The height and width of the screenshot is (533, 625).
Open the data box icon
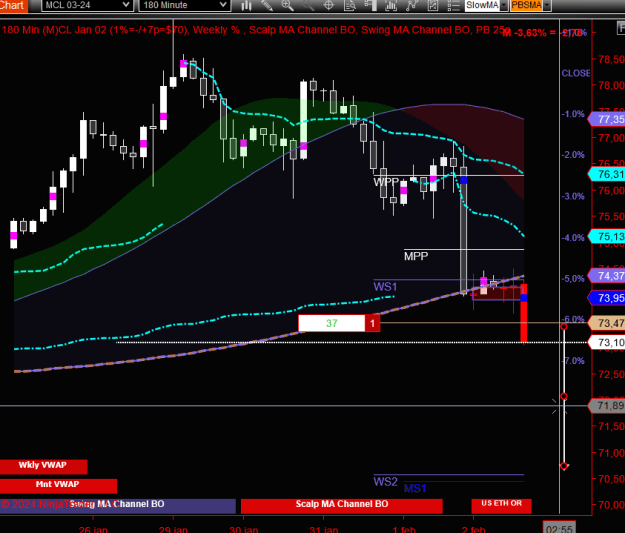350,6
